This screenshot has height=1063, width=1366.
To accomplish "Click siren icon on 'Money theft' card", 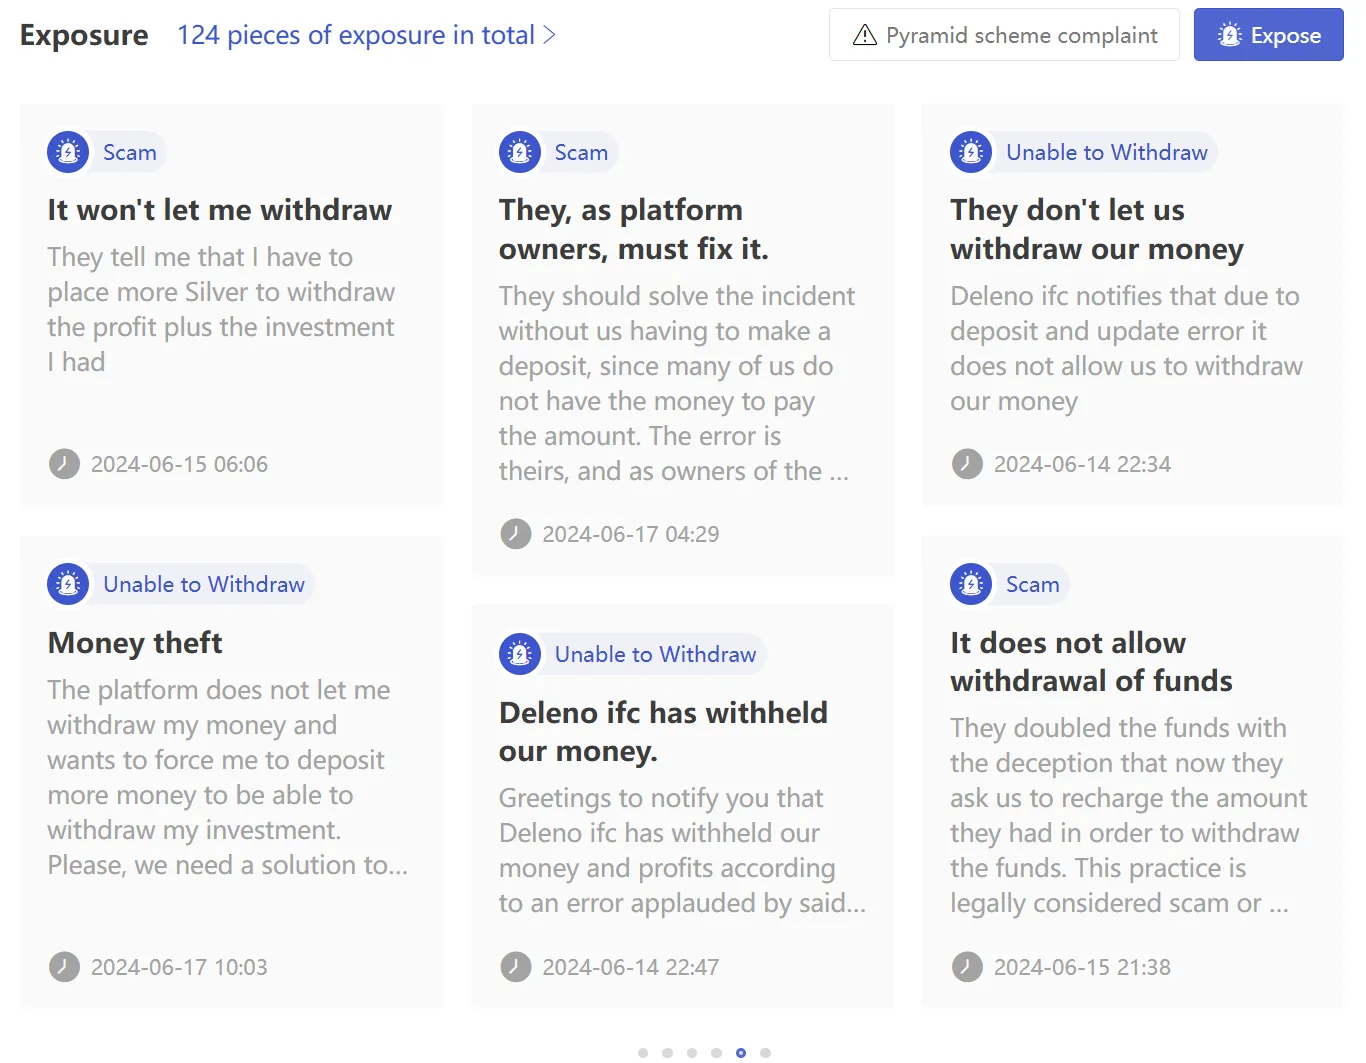I will tap(68, 584).
